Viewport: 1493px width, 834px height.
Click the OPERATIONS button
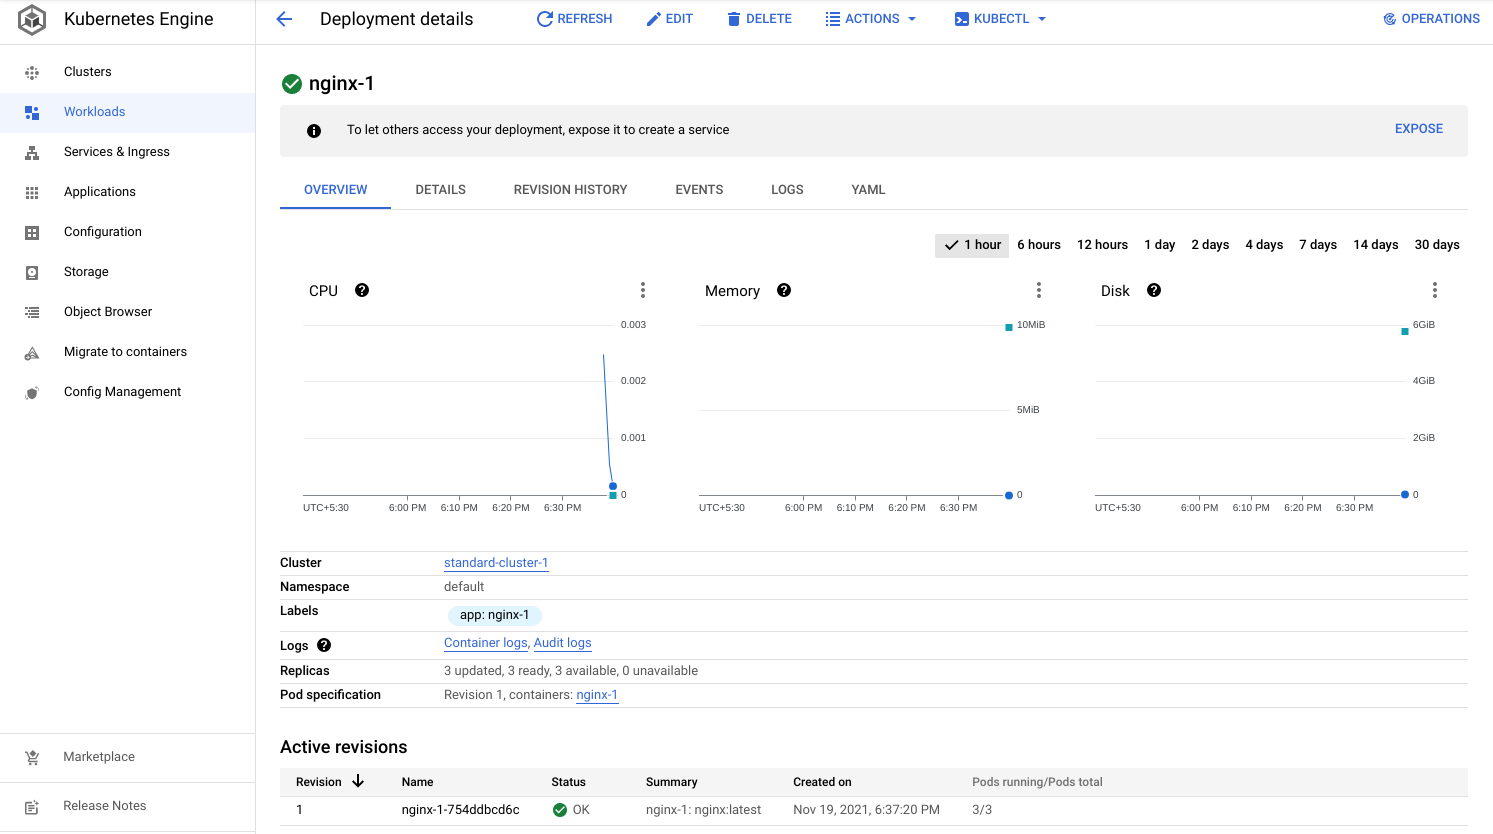[x=1431, y=19]
